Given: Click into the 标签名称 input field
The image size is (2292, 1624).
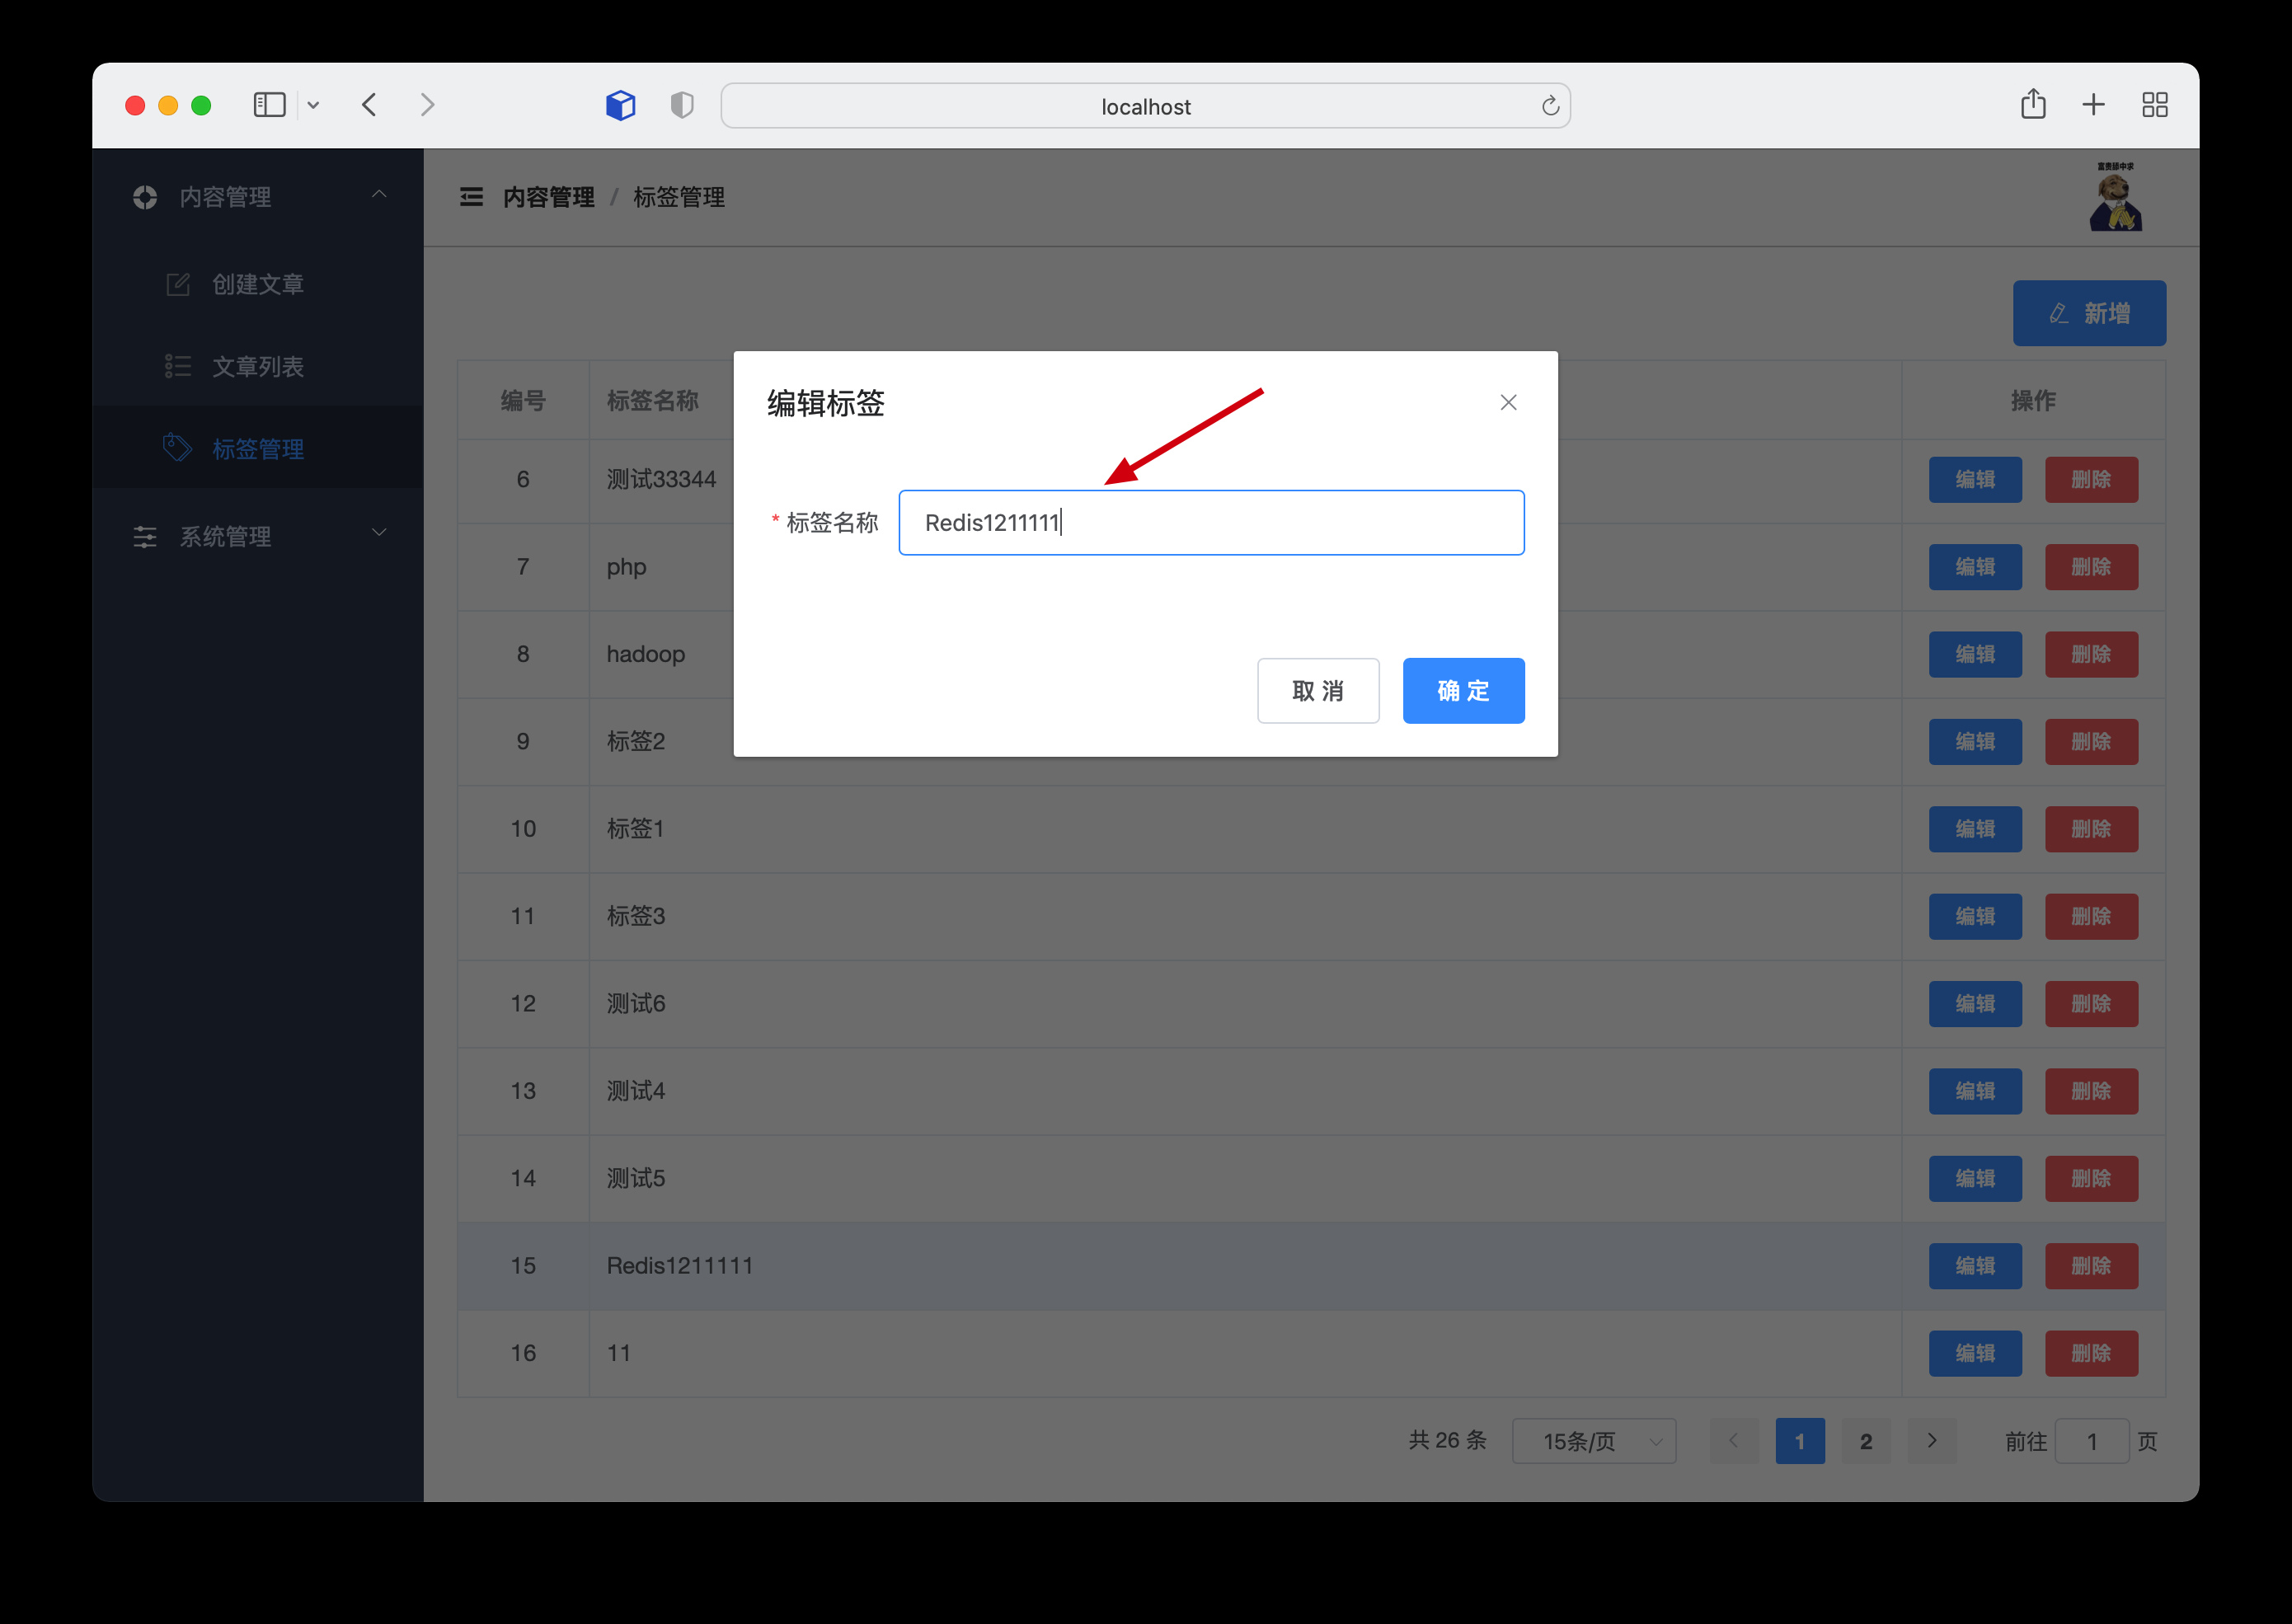Looking at the screenshot, I should (x=1210, y=523).
